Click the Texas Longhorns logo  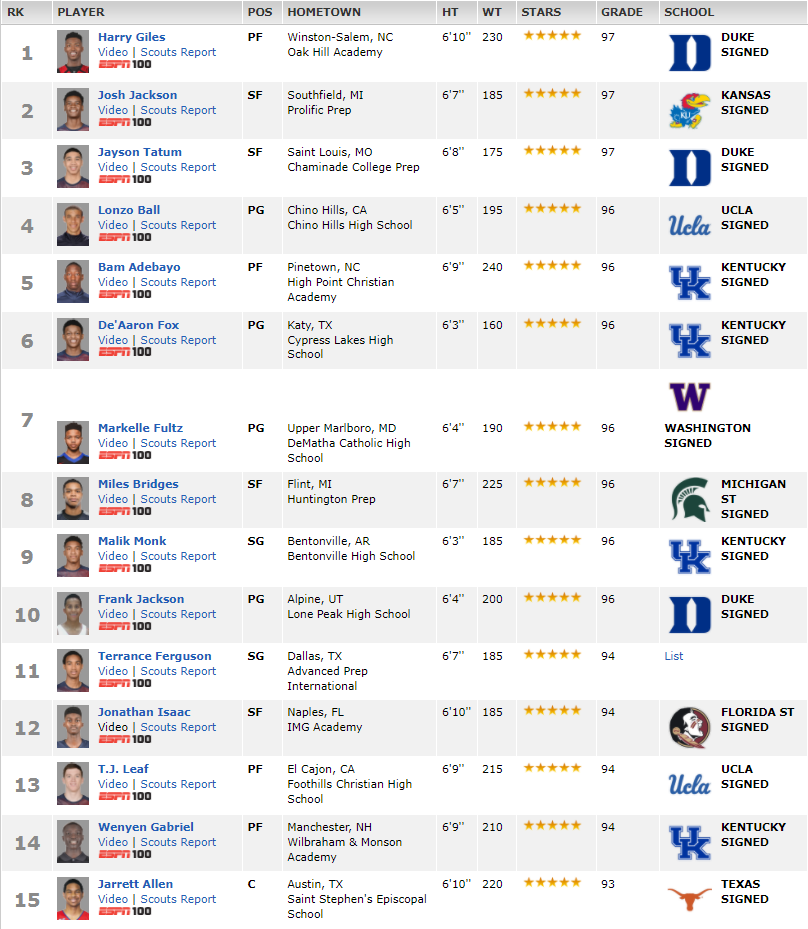point(690,899)
